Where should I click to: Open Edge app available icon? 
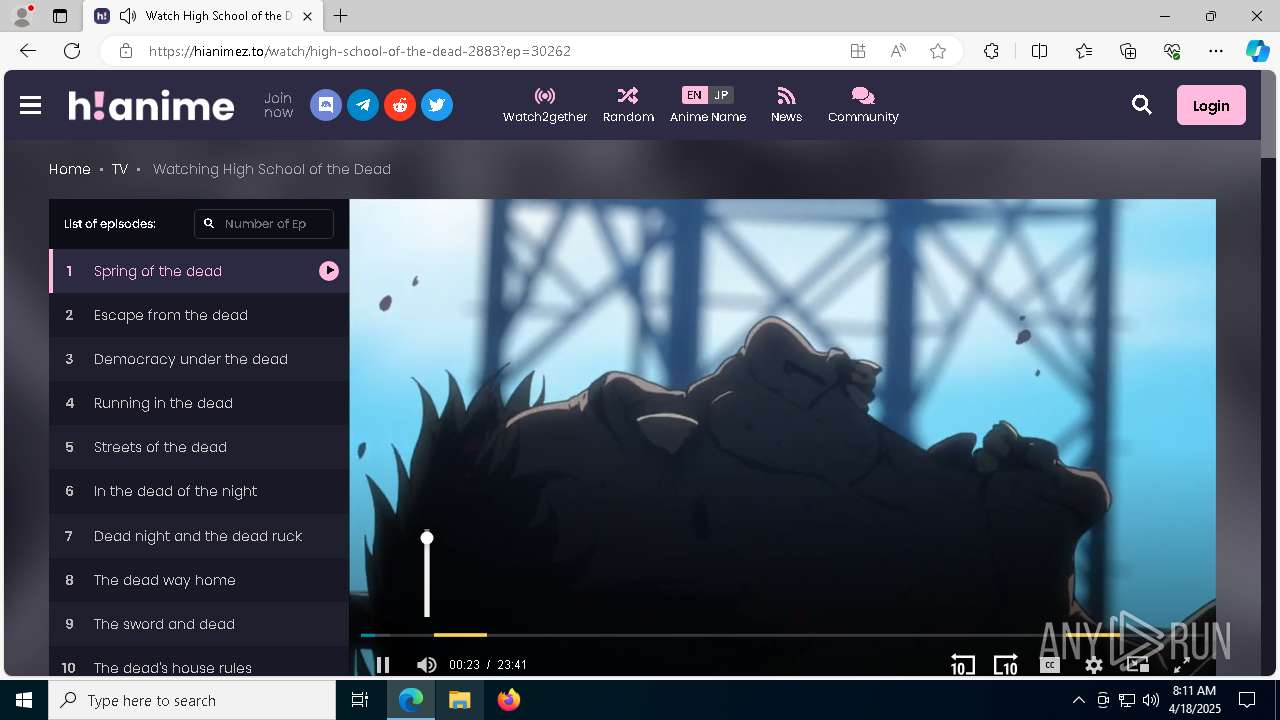click(858, 51)
